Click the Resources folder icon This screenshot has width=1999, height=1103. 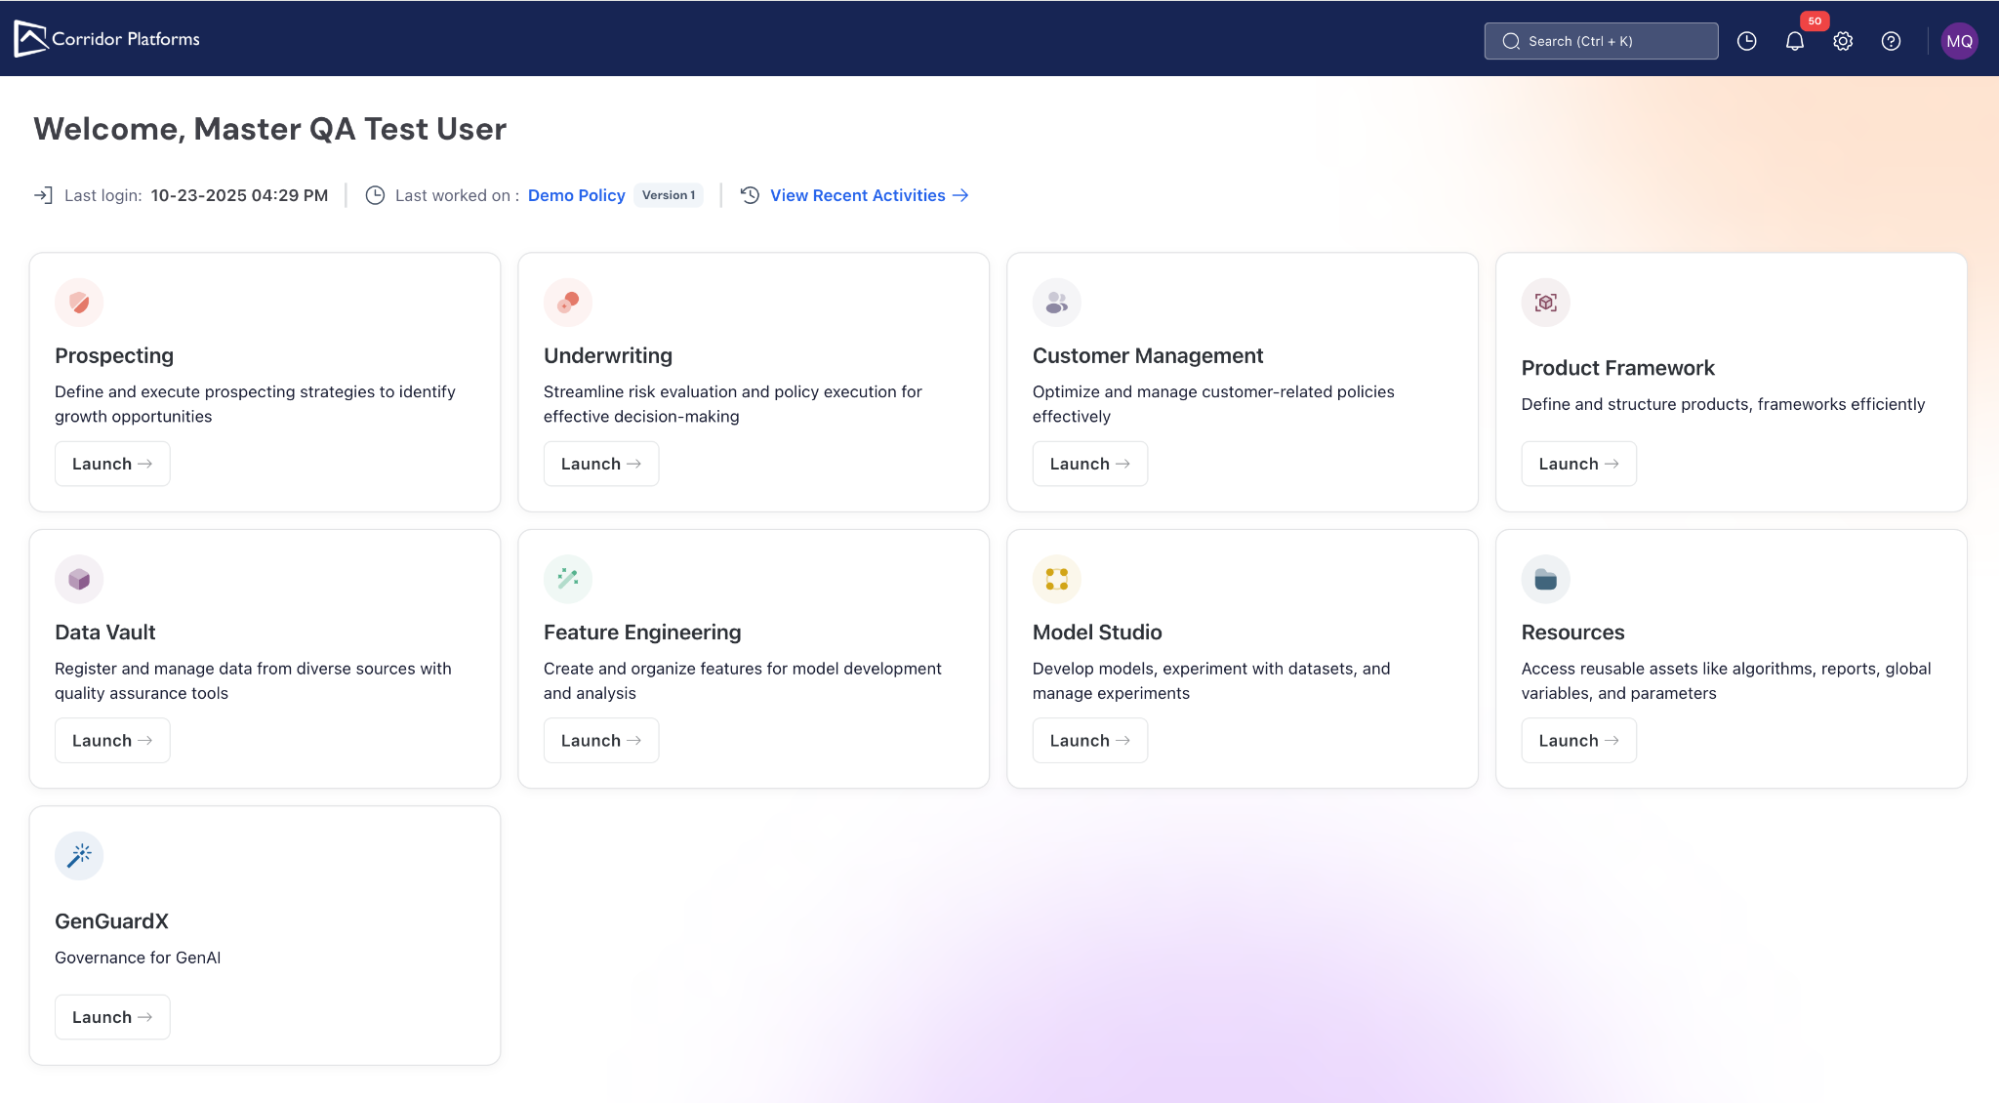(1545, 579)
